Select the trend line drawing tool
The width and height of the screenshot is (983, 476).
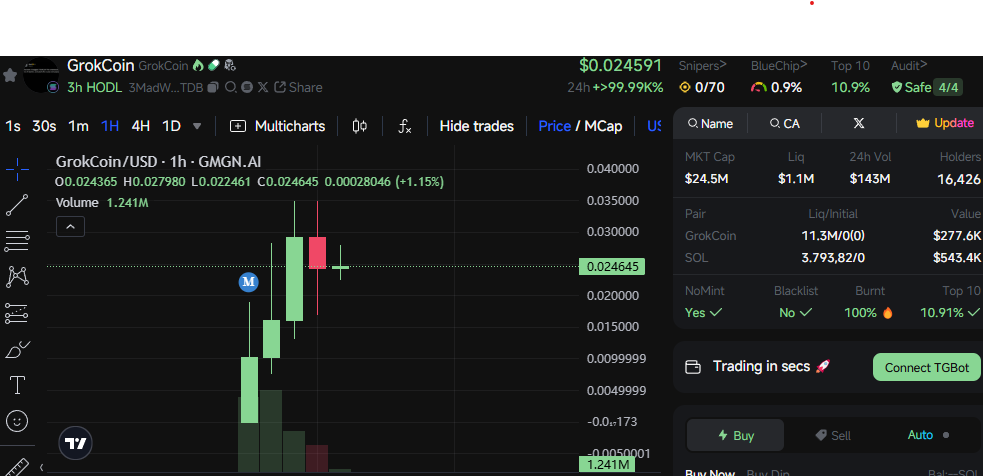click(17, 205)
